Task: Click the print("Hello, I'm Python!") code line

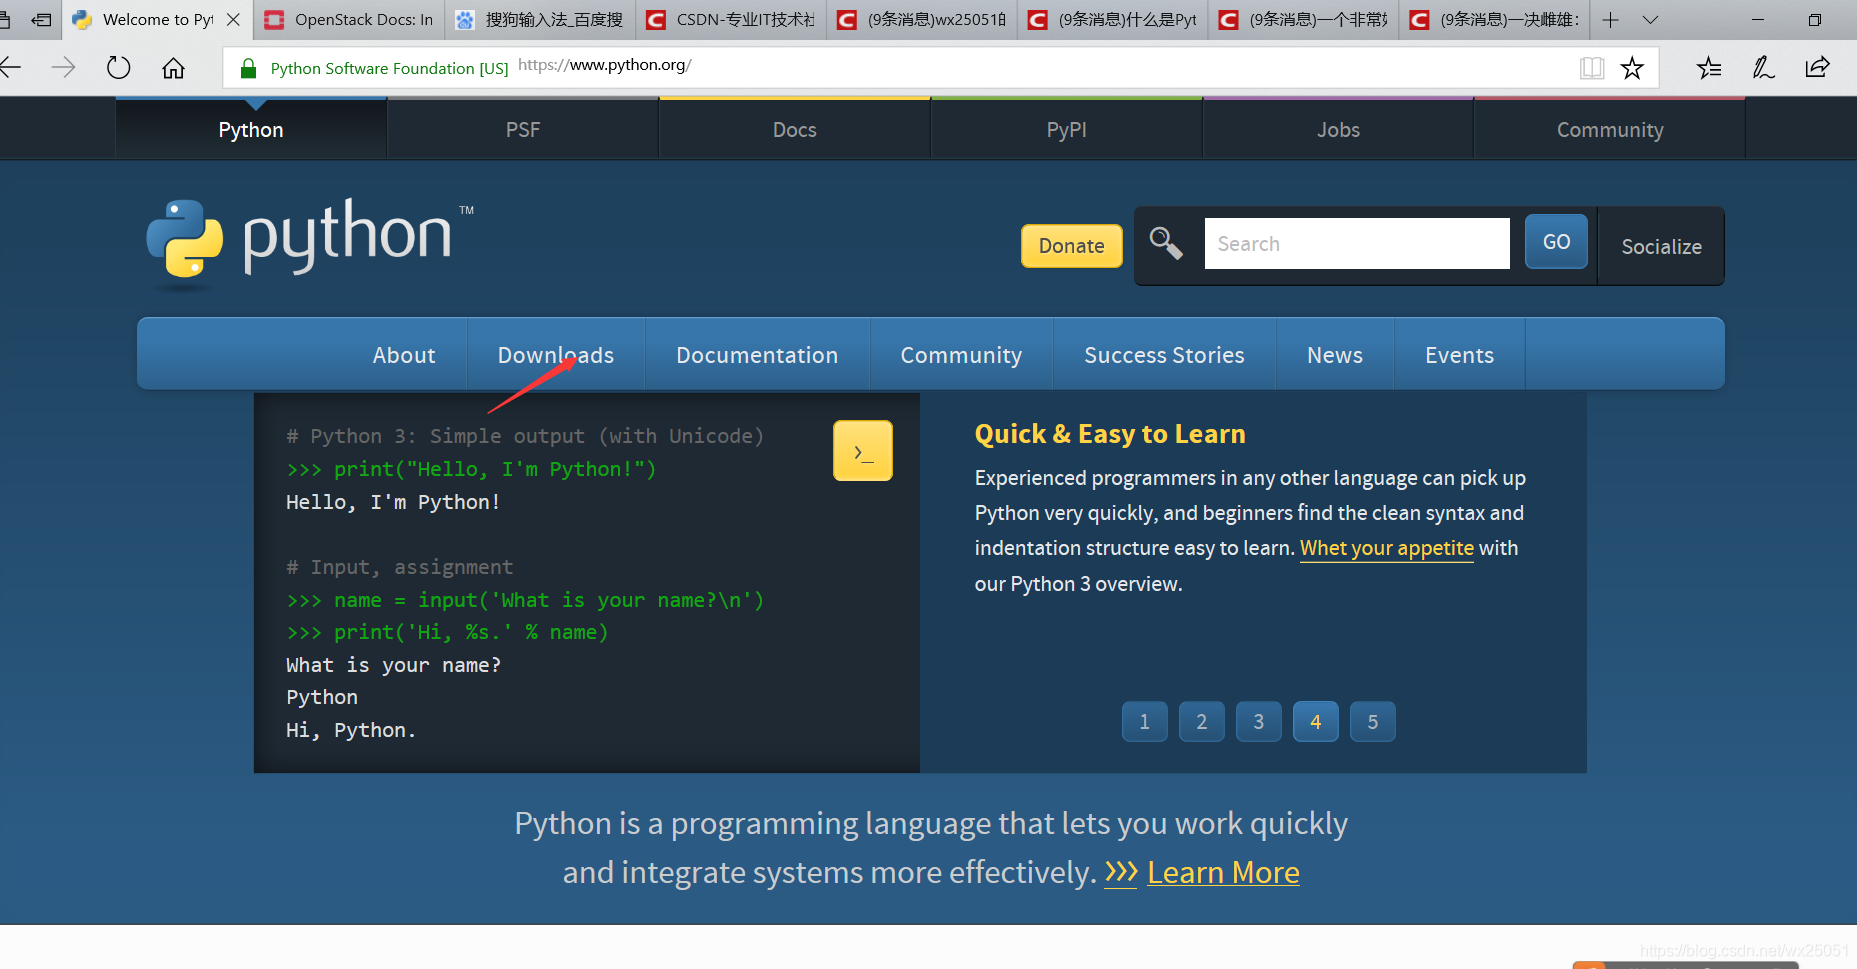Action: pos(471,469)
